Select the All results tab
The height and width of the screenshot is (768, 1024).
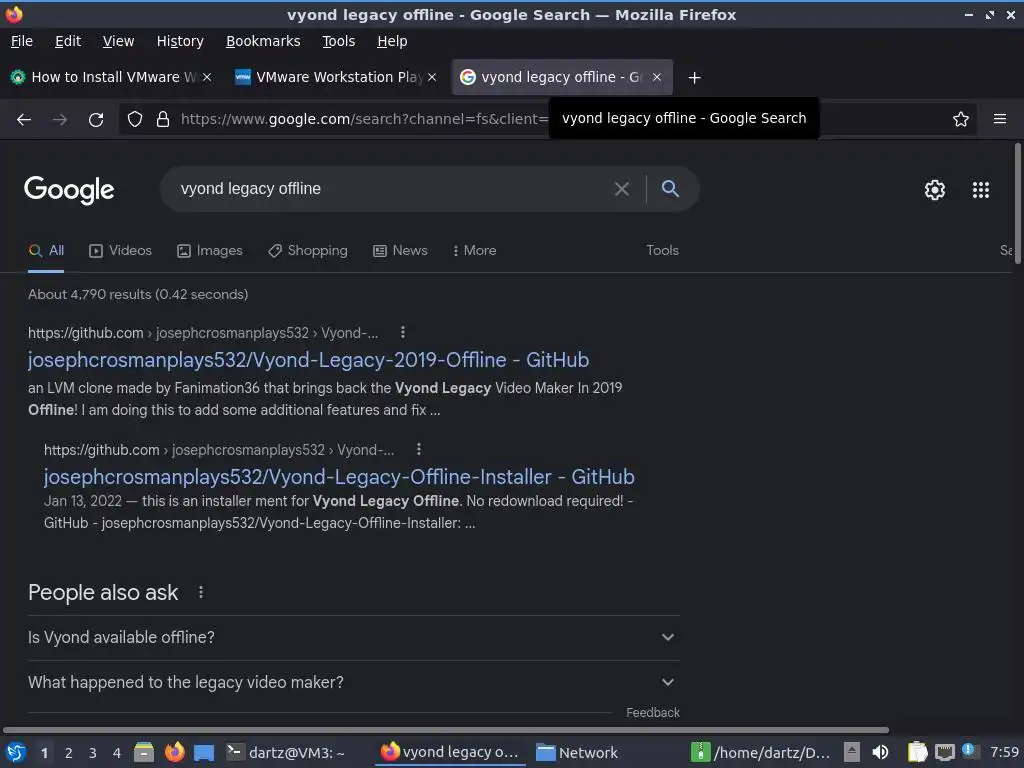tap(46, 251)
